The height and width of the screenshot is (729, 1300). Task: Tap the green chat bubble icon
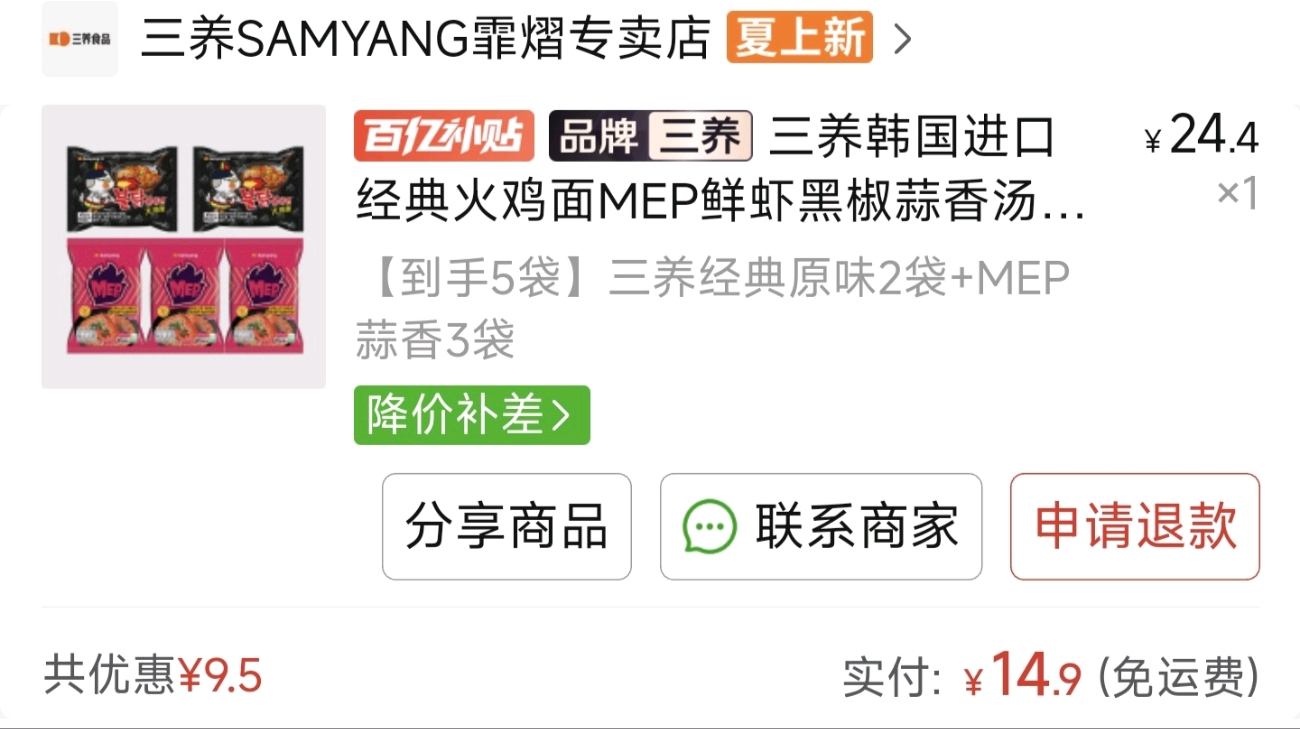(x=710, y=527)
